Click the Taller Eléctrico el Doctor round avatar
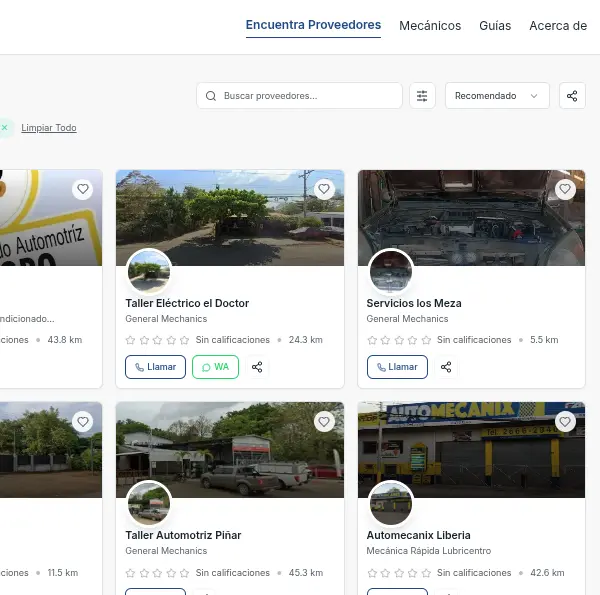The width and height of the screenshot is (600, 595). tap(149, 272)
